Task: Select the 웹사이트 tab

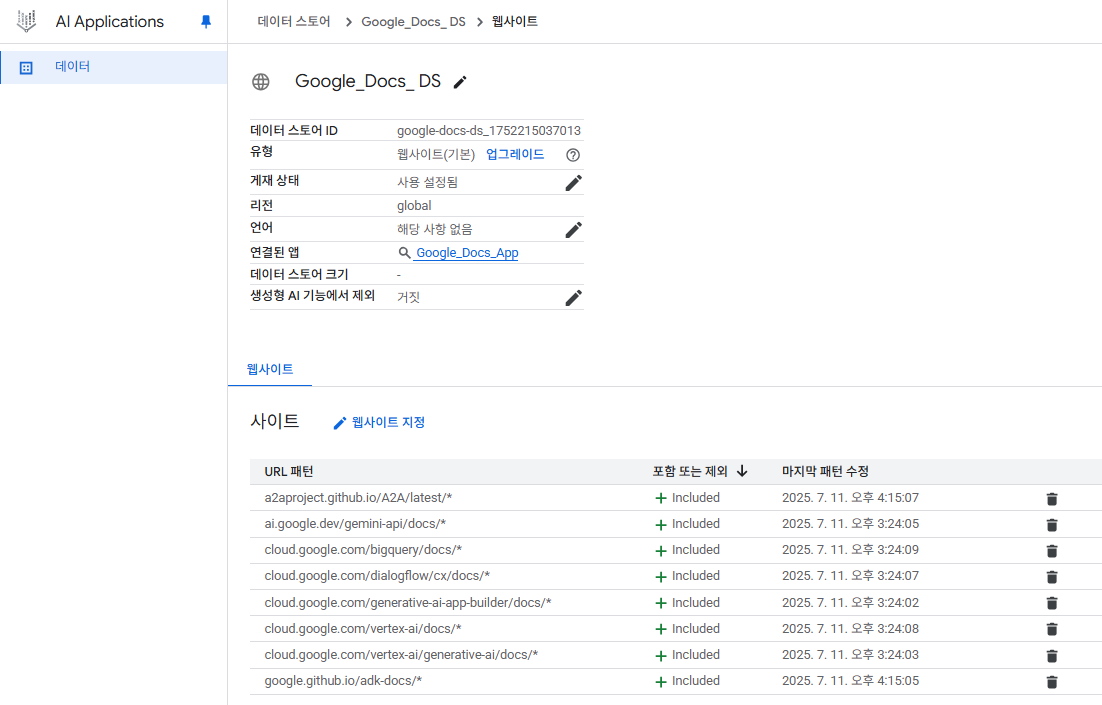Action: coord(270,369)
